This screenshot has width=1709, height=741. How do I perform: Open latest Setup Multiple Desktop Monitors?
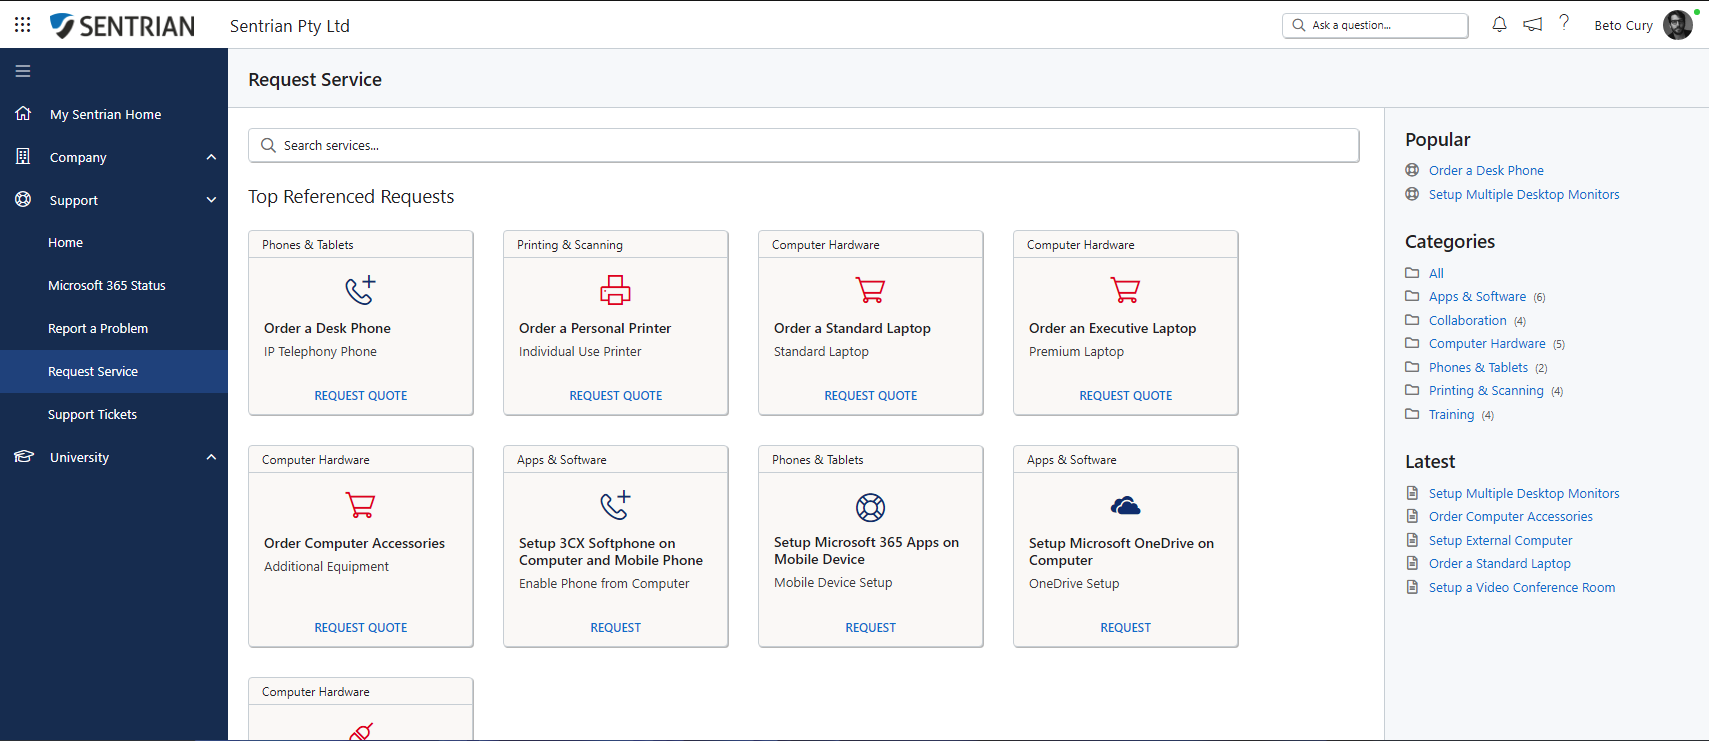point(1523,493)
